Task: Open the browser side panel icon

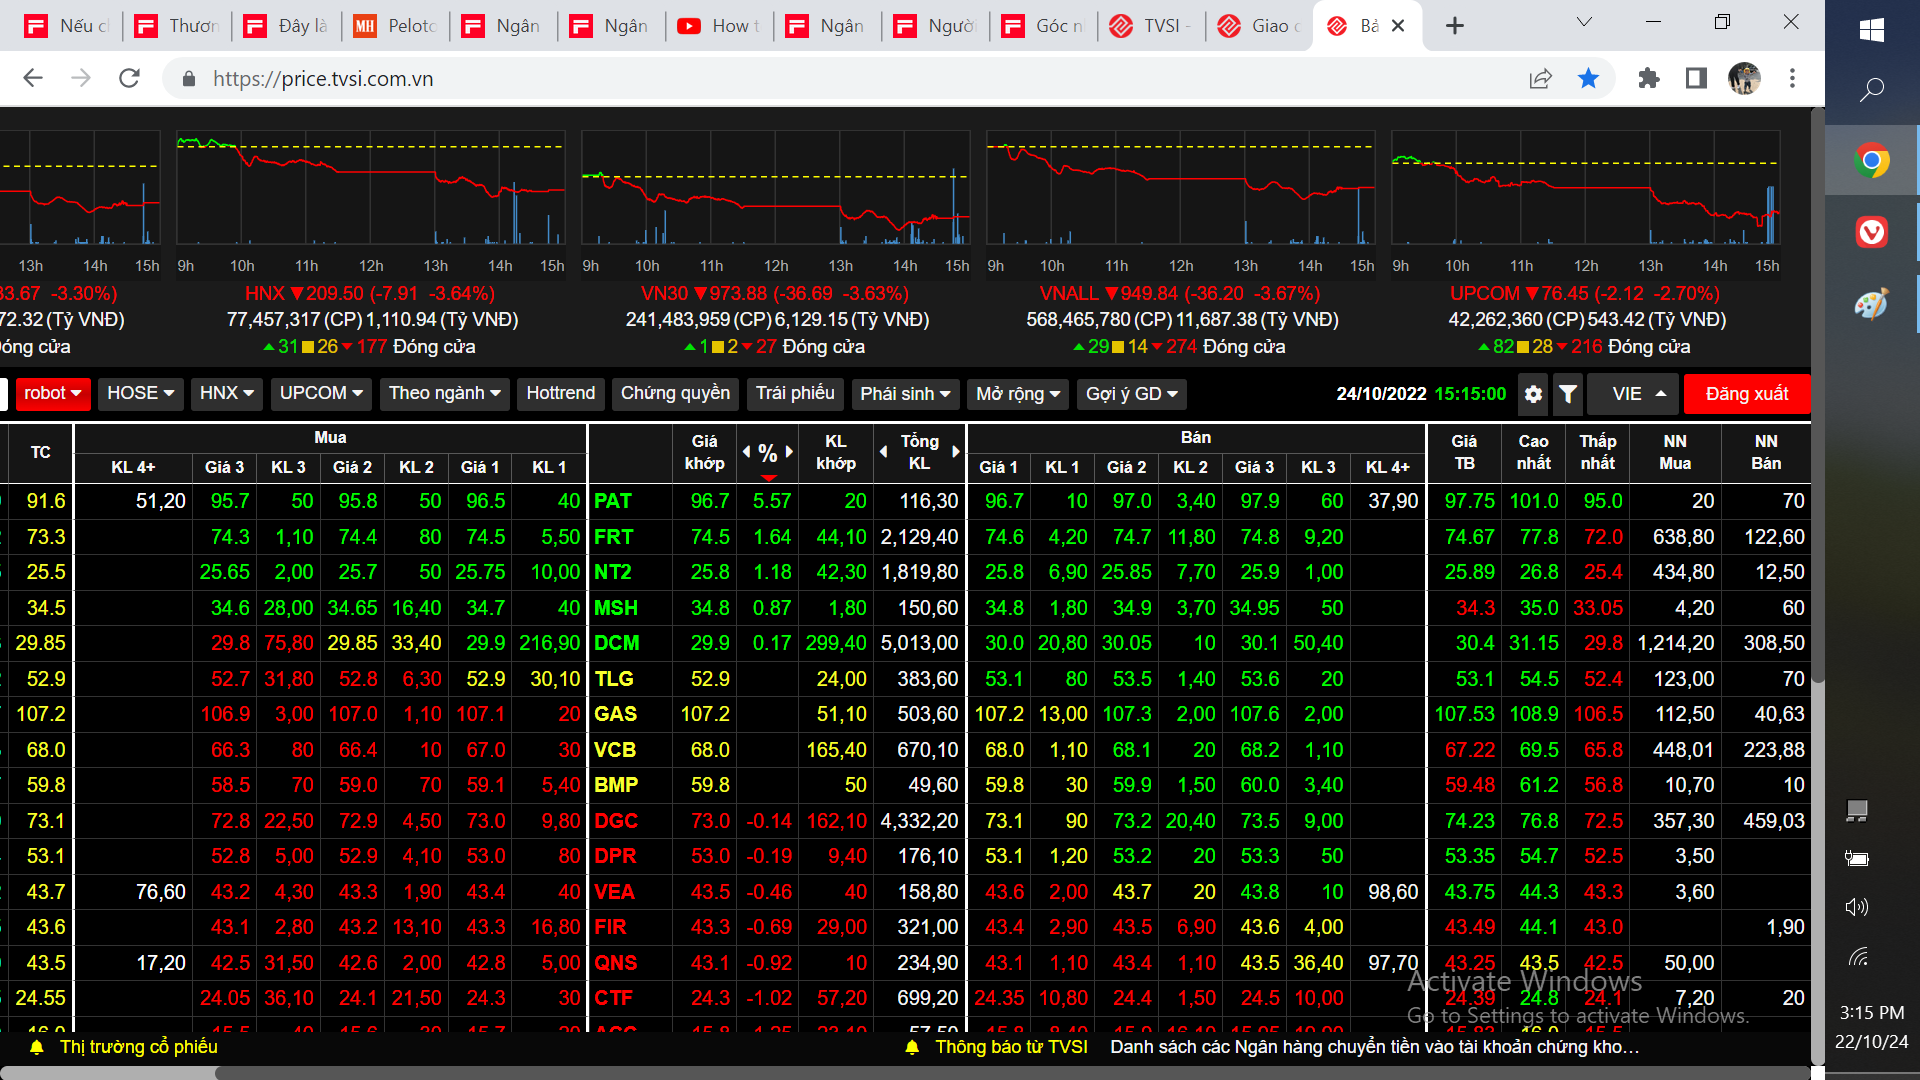Action: (x=1696, y=78)
